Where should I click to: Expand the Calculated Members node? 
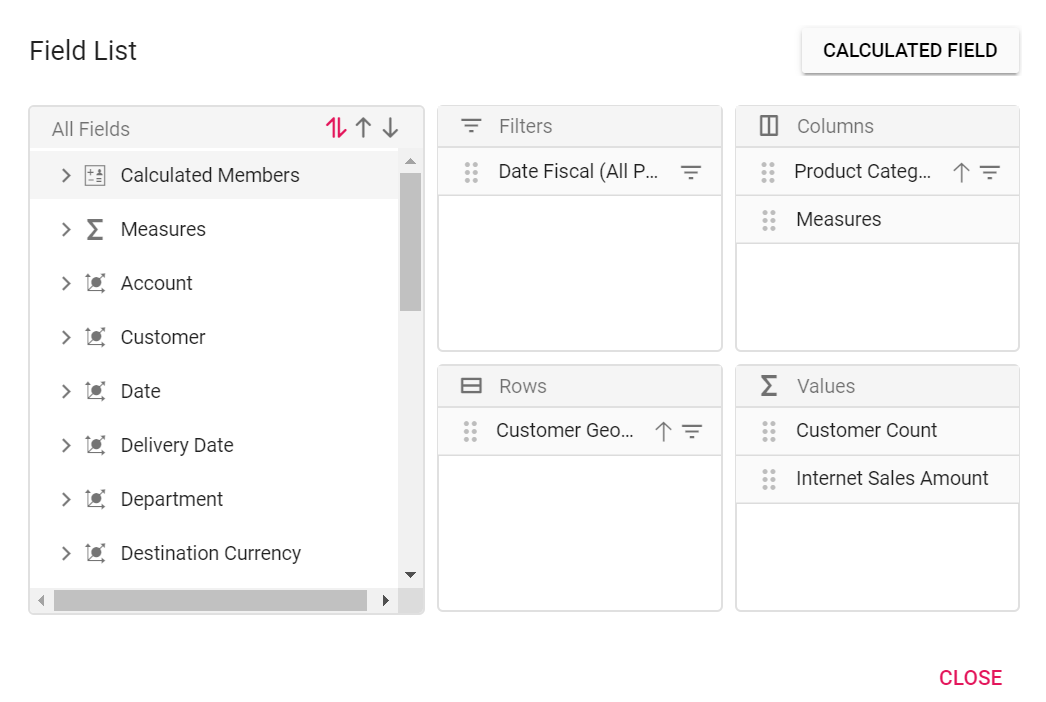tap(65, 176)
